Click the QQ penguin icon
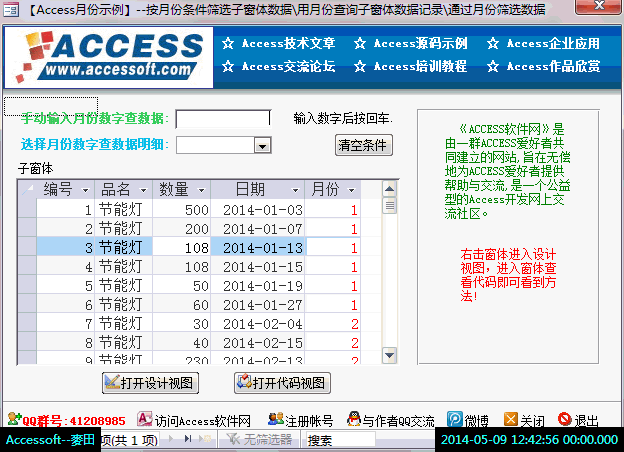Viewport: 624px width, 452px height. pyautogui.click(x=354, y=419)
